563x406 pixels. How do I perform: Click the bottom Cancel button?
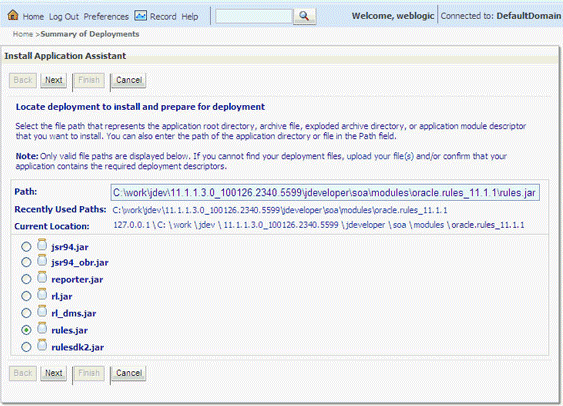click(x=129, y=373)
